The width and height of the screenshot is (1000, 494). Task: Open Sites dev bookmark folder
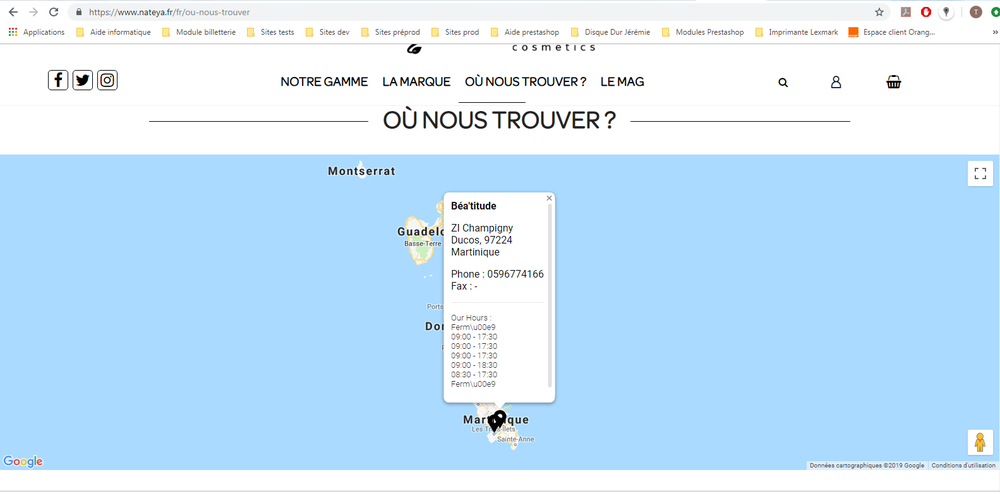coord(327,32)
